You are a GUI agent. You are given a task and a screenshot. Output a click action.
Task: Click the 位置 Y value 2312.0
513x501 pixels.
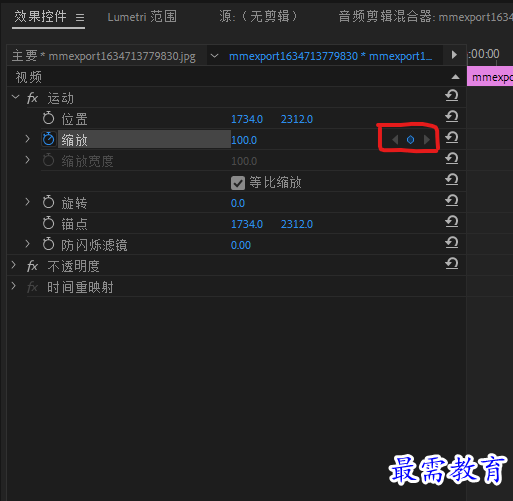[x=297, y=119]
